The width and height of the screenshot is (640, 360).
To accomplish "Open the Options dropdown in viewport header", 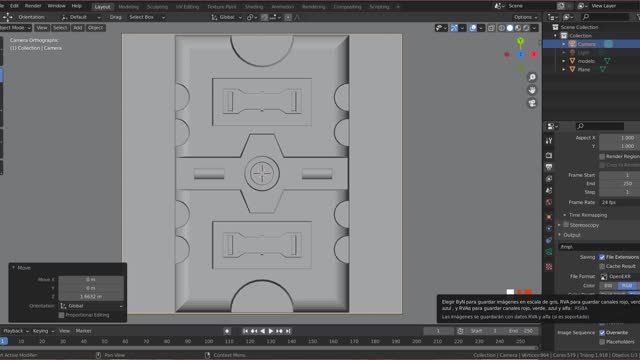I will tap(526, 17).
